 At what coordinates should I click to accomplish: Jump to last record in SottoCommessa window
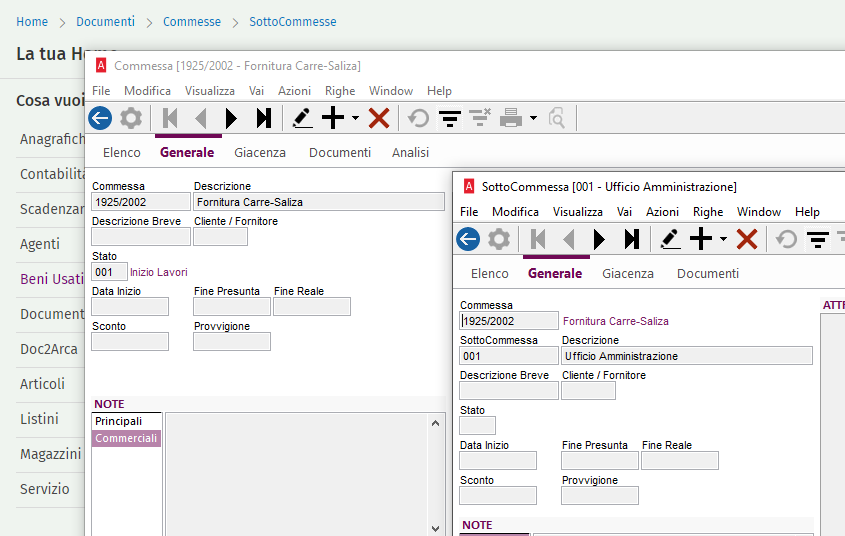pos(632,239)
